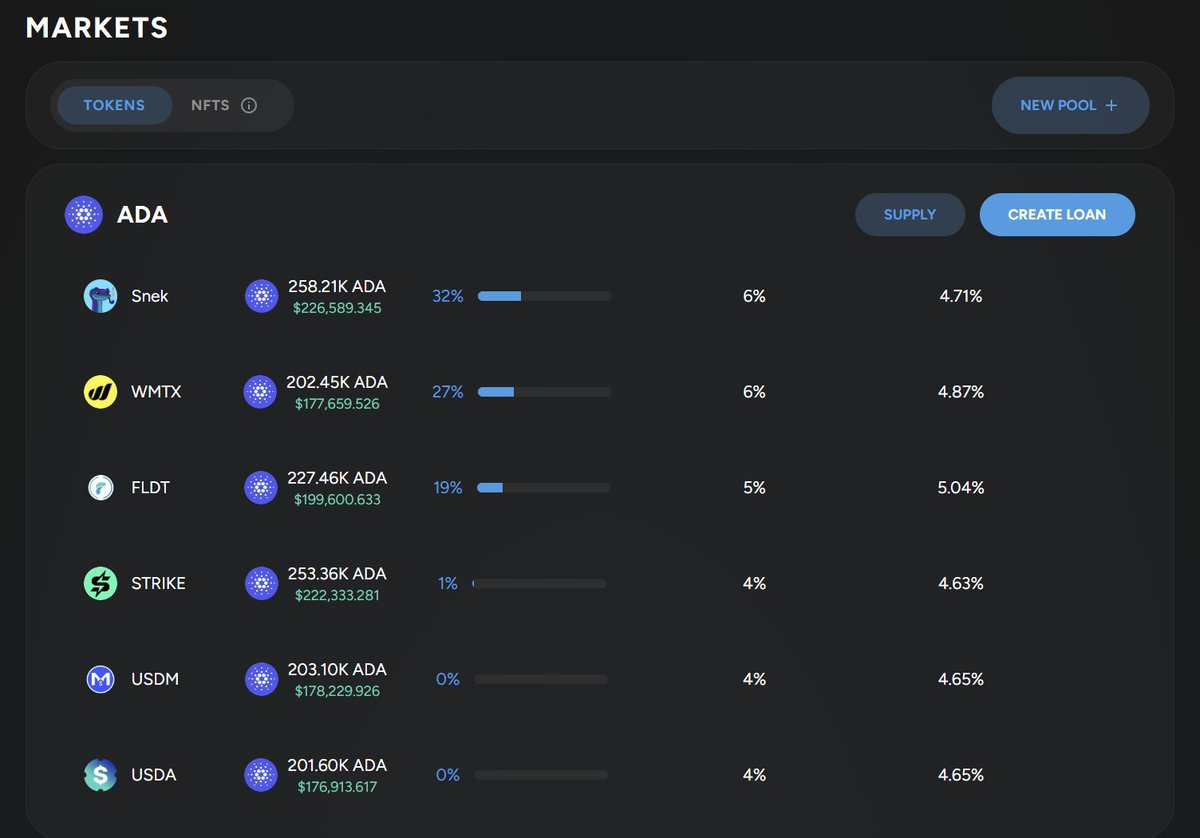This screenshot has height=838, width=1200.
Task: Click the 27% utilization label
Action: click(448, 392)
